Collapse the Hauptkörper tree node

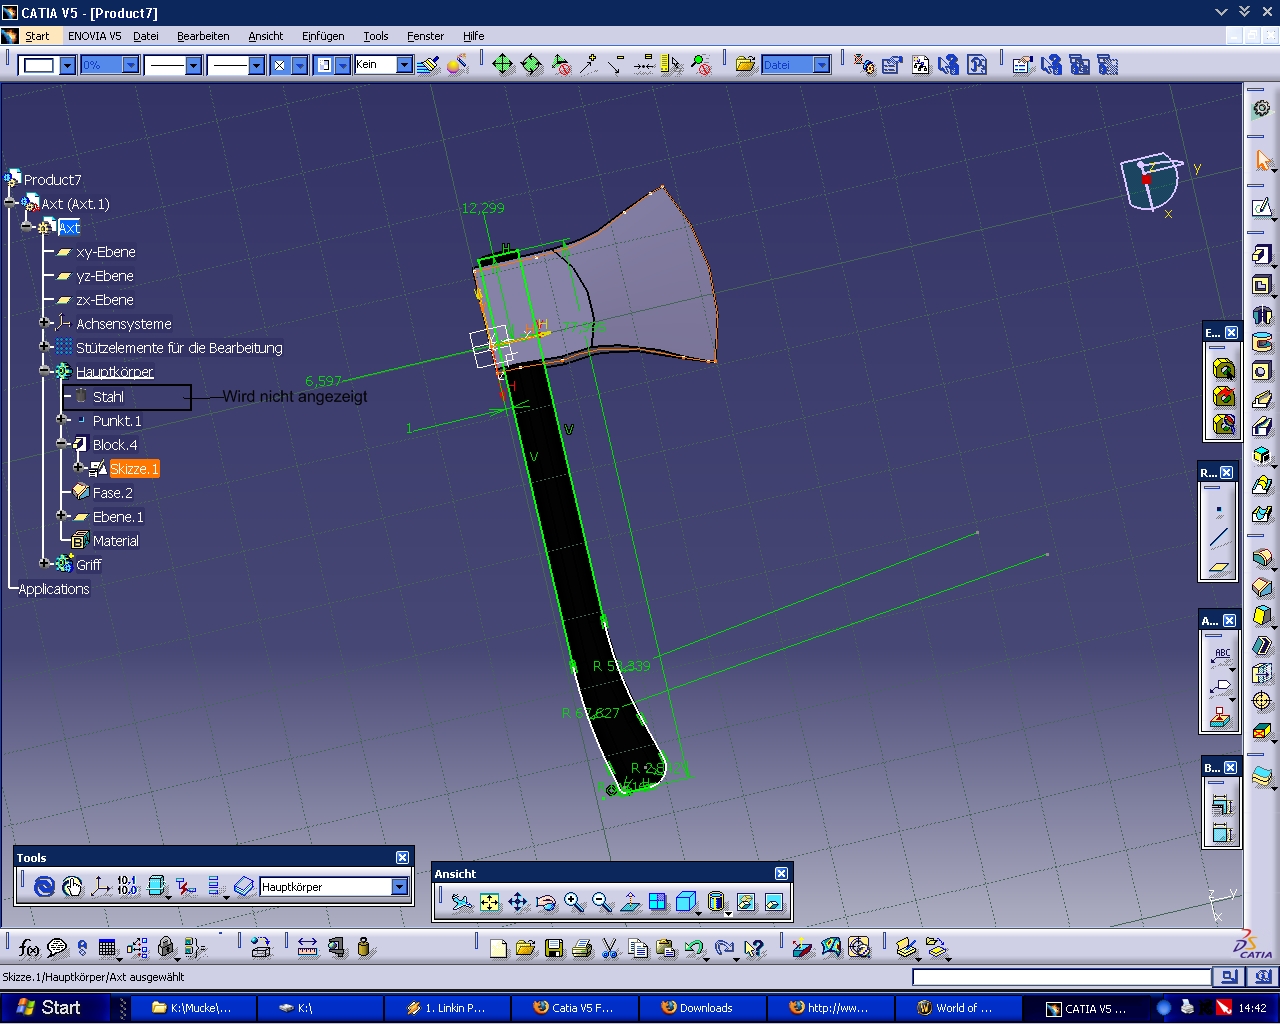44,371
